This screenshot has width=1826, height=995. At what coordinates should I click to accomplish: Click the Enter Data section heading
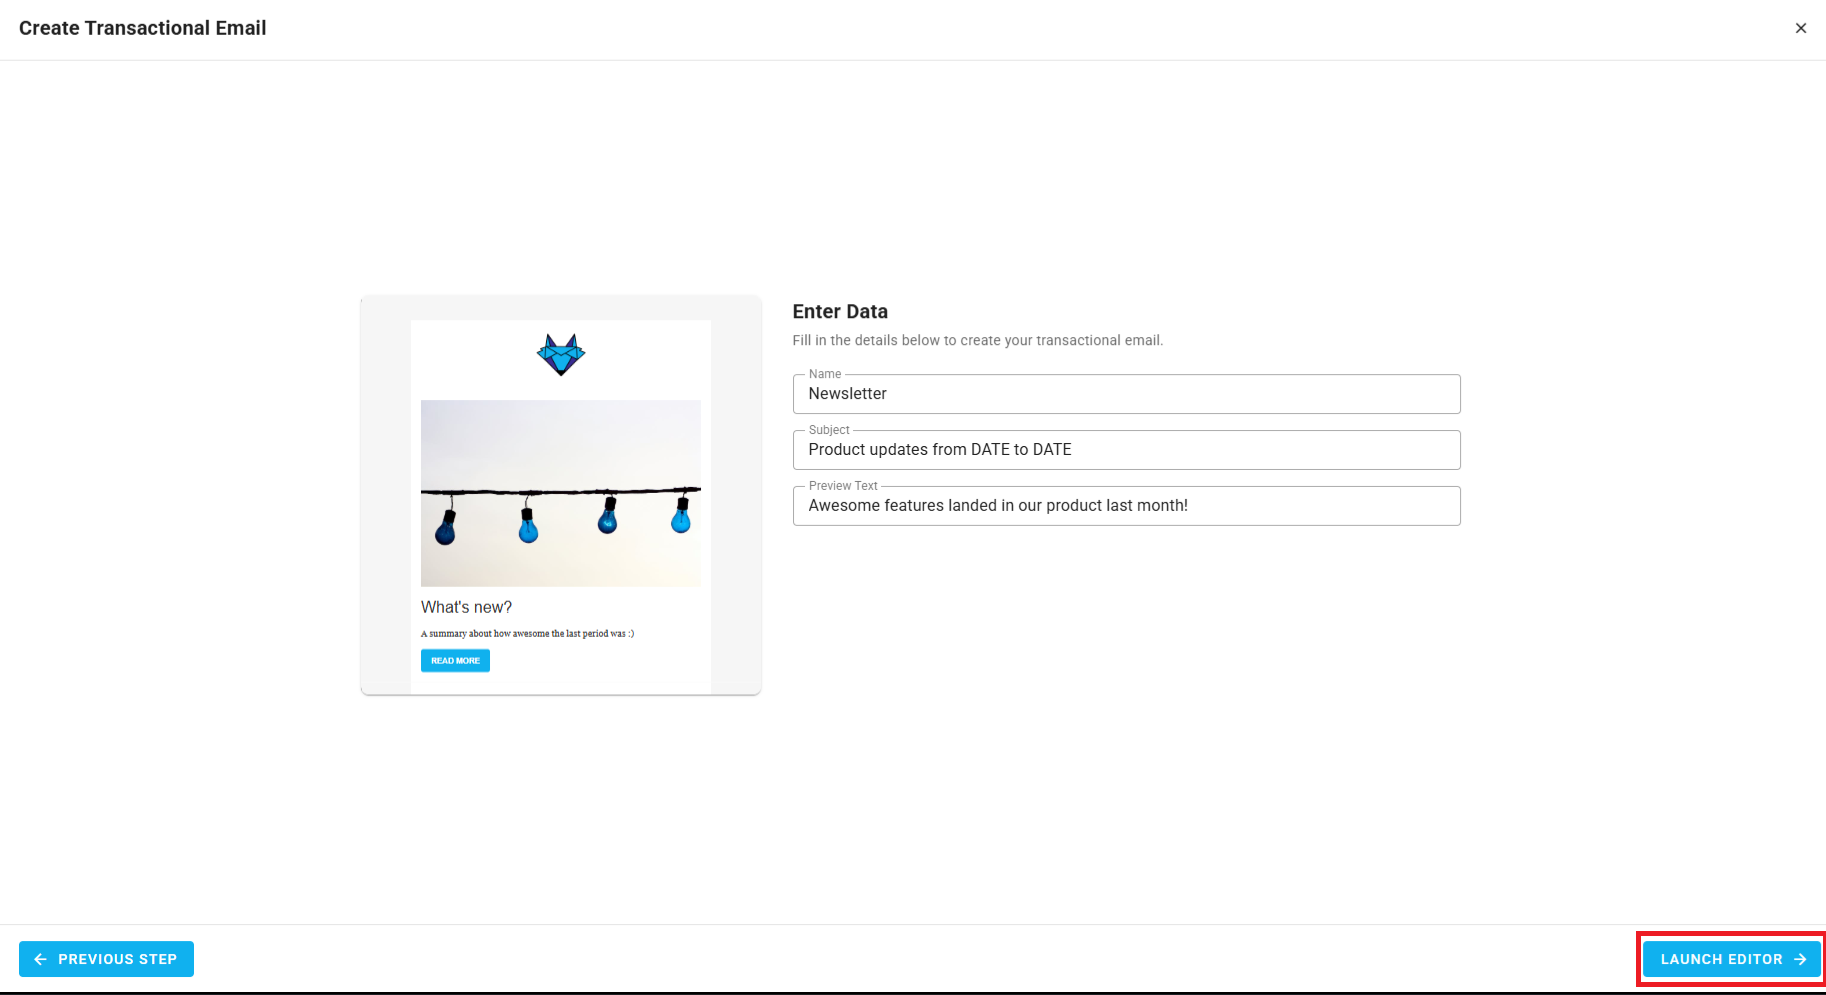pyautogui.click(x=840, y=311)
